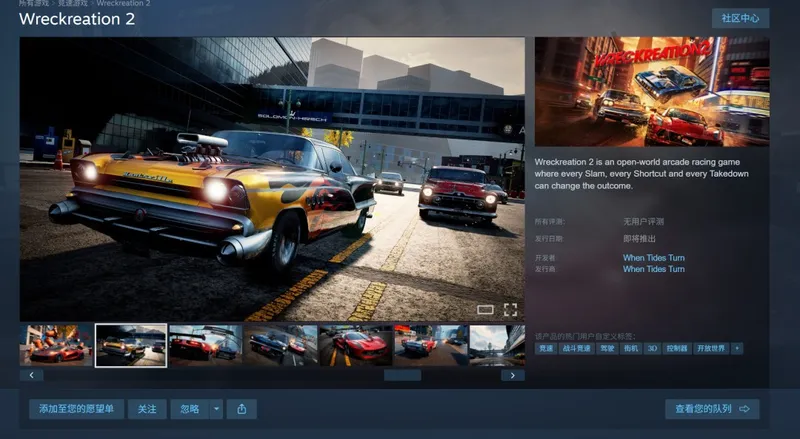Click the thumbnail strip scrollbar handle
This screenshot has width=800, height=439.
[x=403, y=375]
